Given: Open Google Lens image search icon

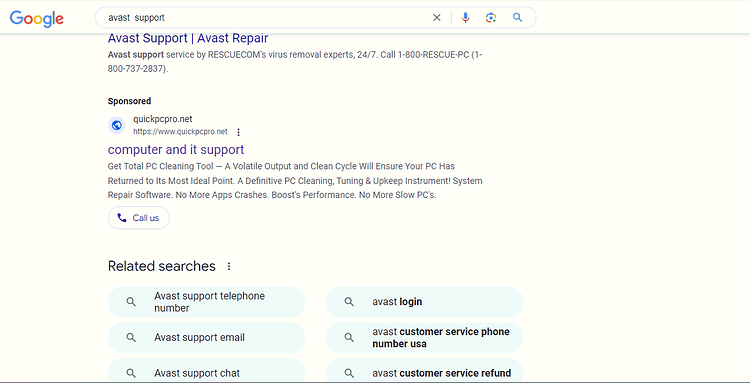Looking at the screenshot, I should [x=490, y=18].
